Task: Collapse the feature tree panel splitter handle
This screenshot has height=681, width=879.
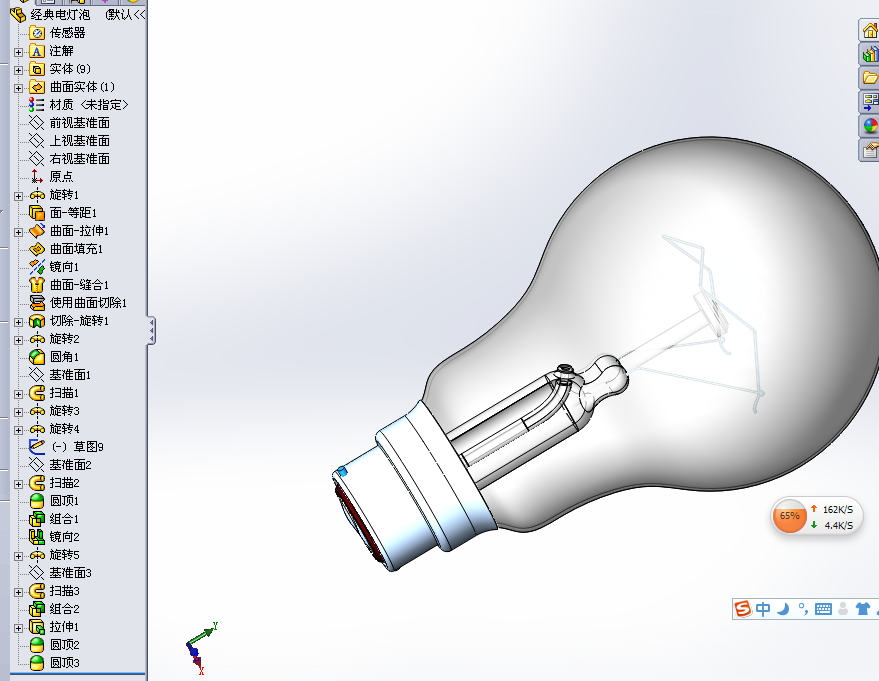Action: click(151, 330)
